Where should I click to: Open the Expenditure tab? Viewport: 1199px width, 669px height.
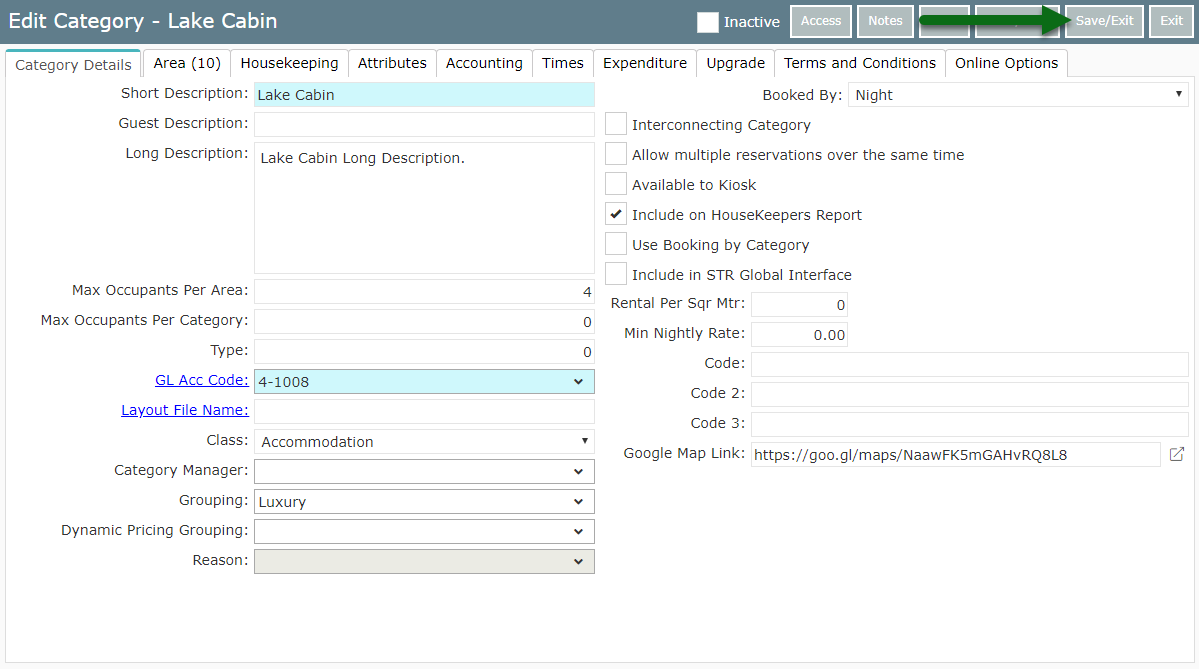645,63
